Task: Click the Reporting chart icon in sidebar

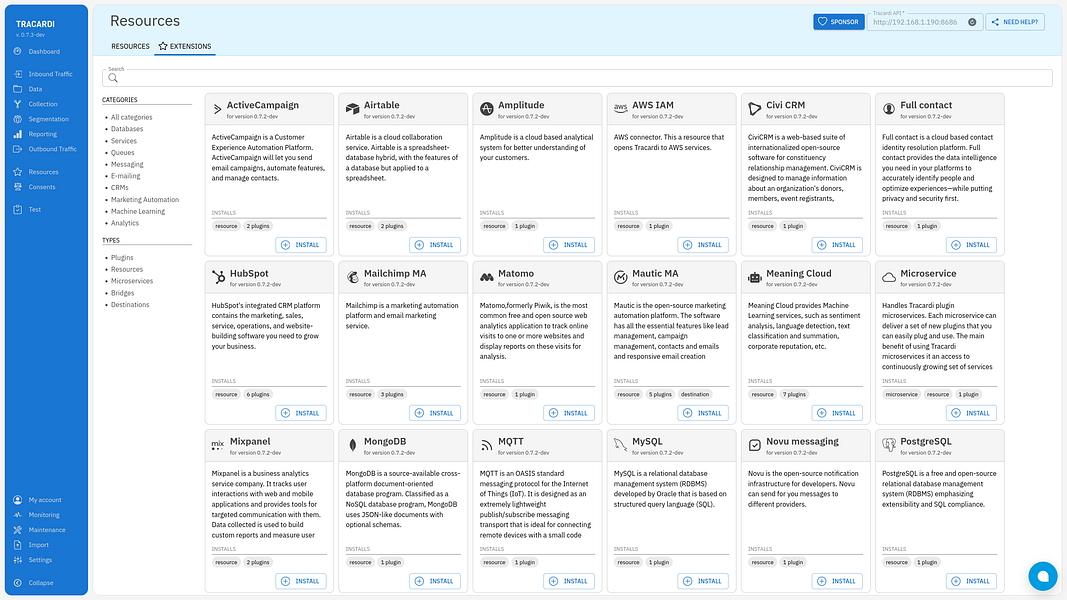Action: click(x=18, y=134)
